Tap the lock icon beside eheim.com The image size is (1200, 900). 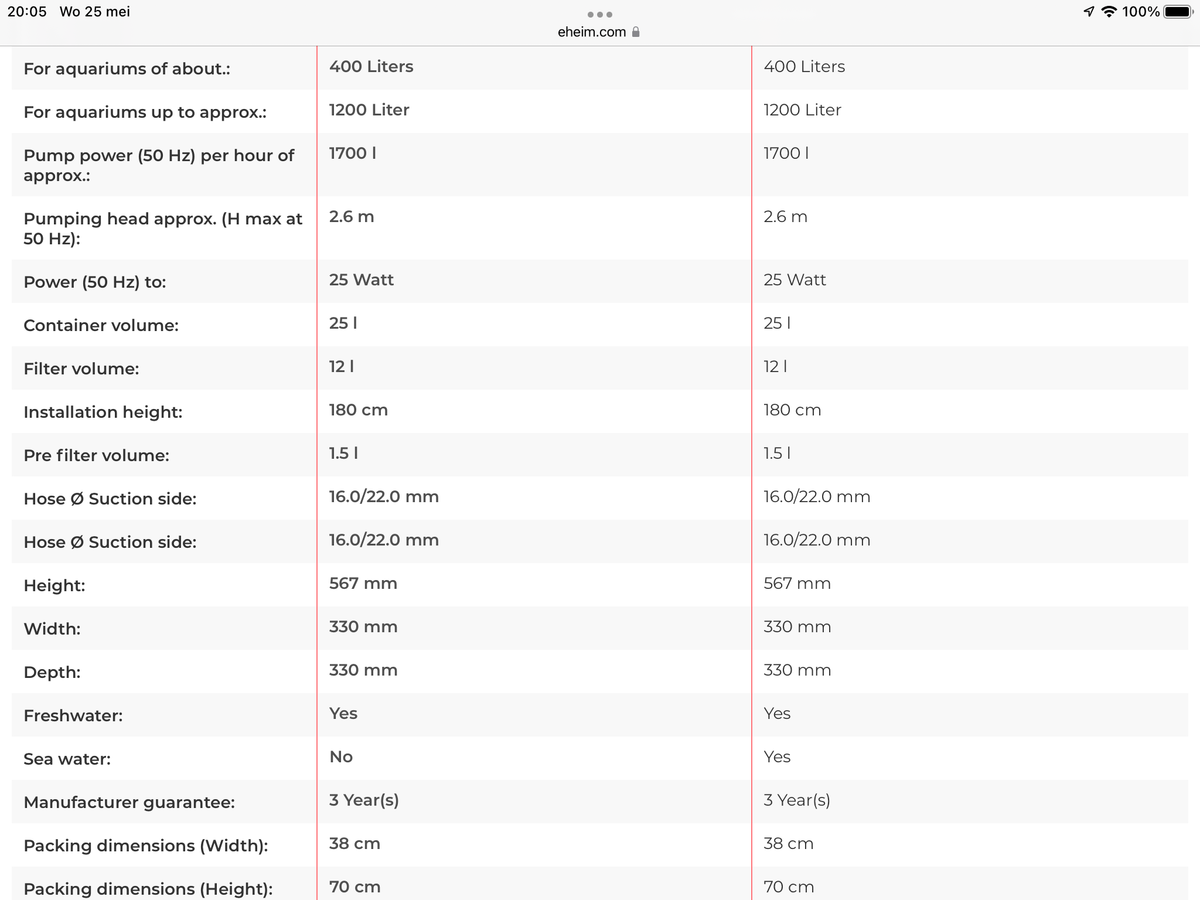(637, 31)
